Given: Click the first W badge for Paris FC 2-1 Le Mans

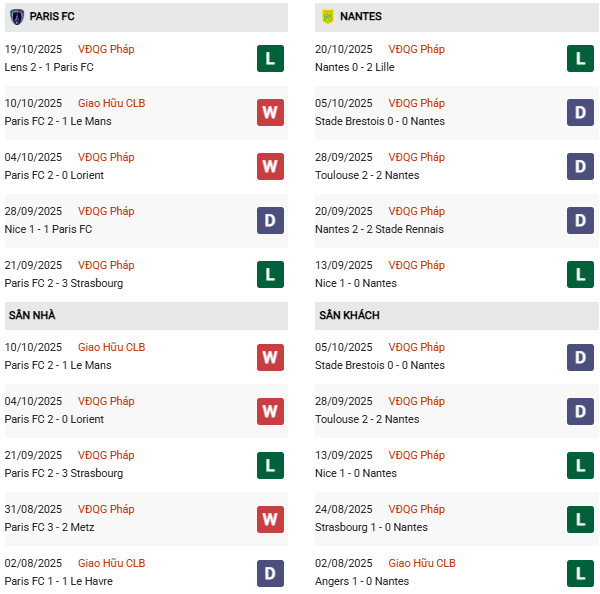Looking at the screenshot, I should coord(269,112).
